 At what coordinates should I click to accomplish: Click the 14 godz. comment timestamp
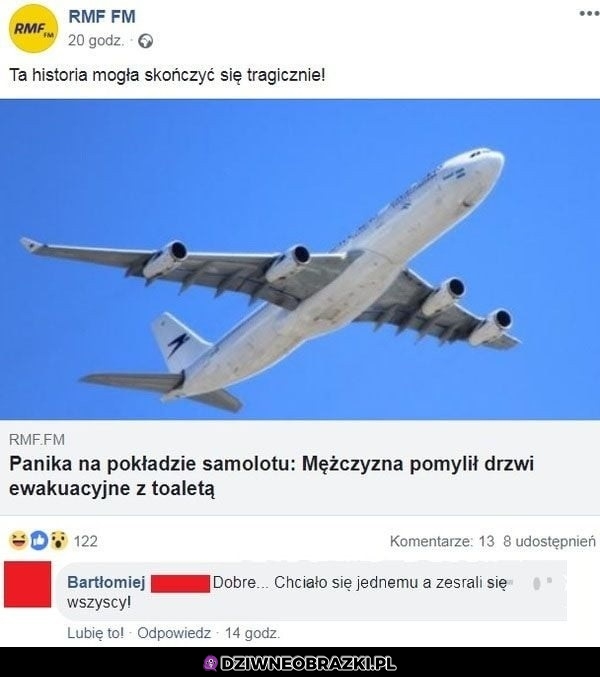253,633
